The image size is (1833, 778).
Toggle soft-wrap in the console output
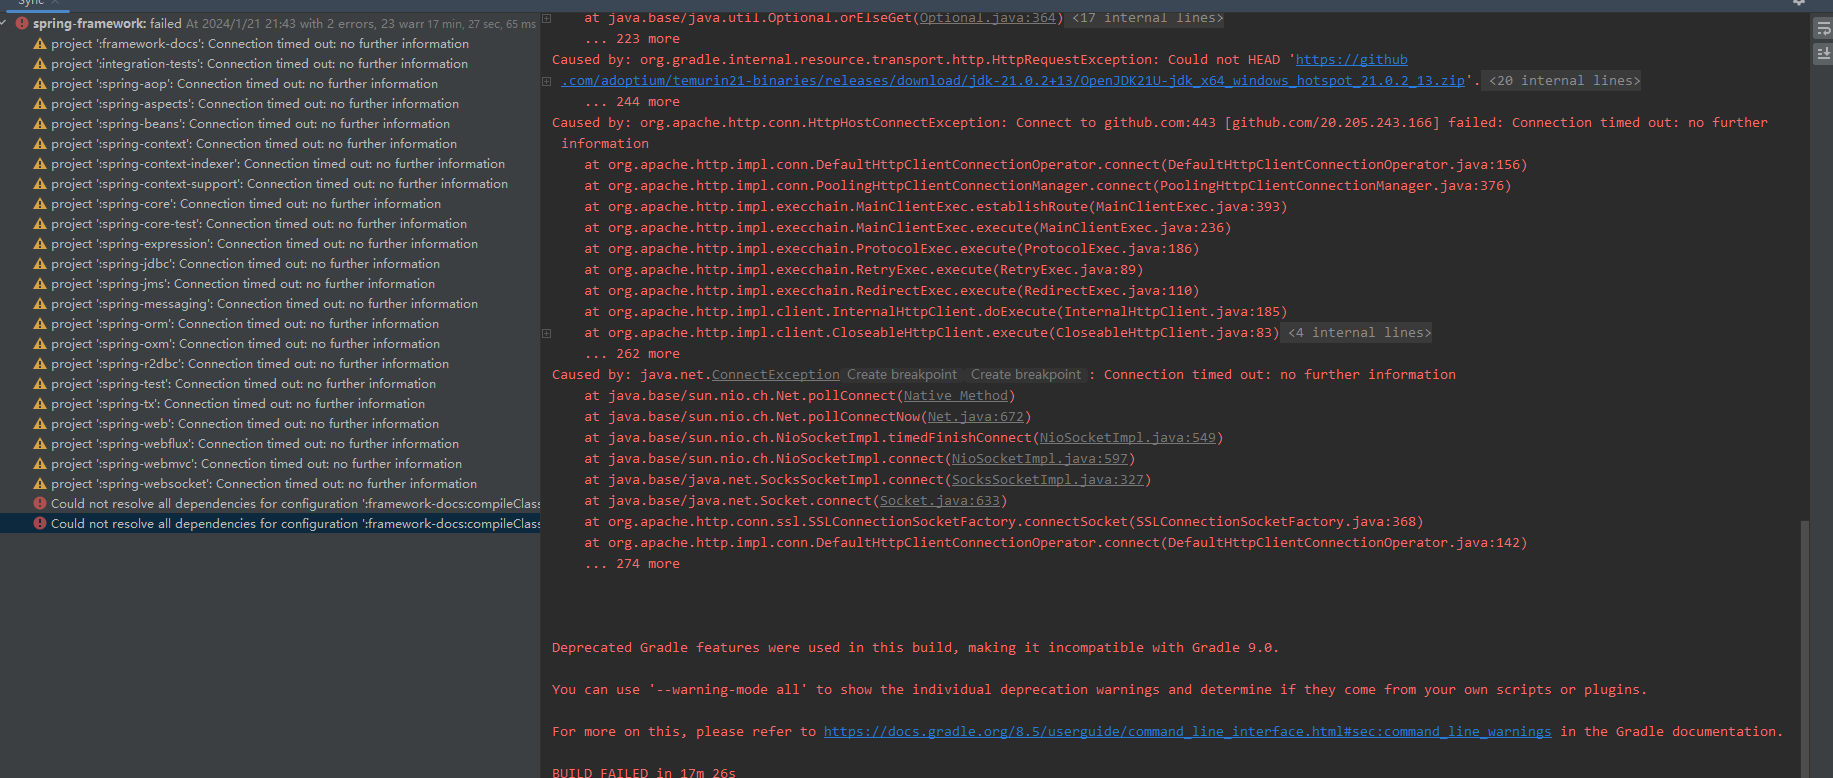[1823, 29]
